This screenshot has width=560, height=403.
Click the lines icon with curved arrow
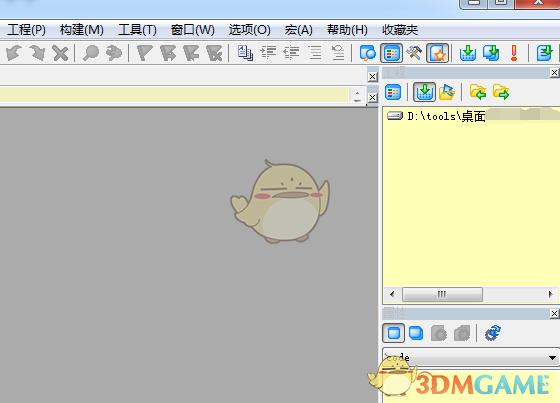coord(338,53)
